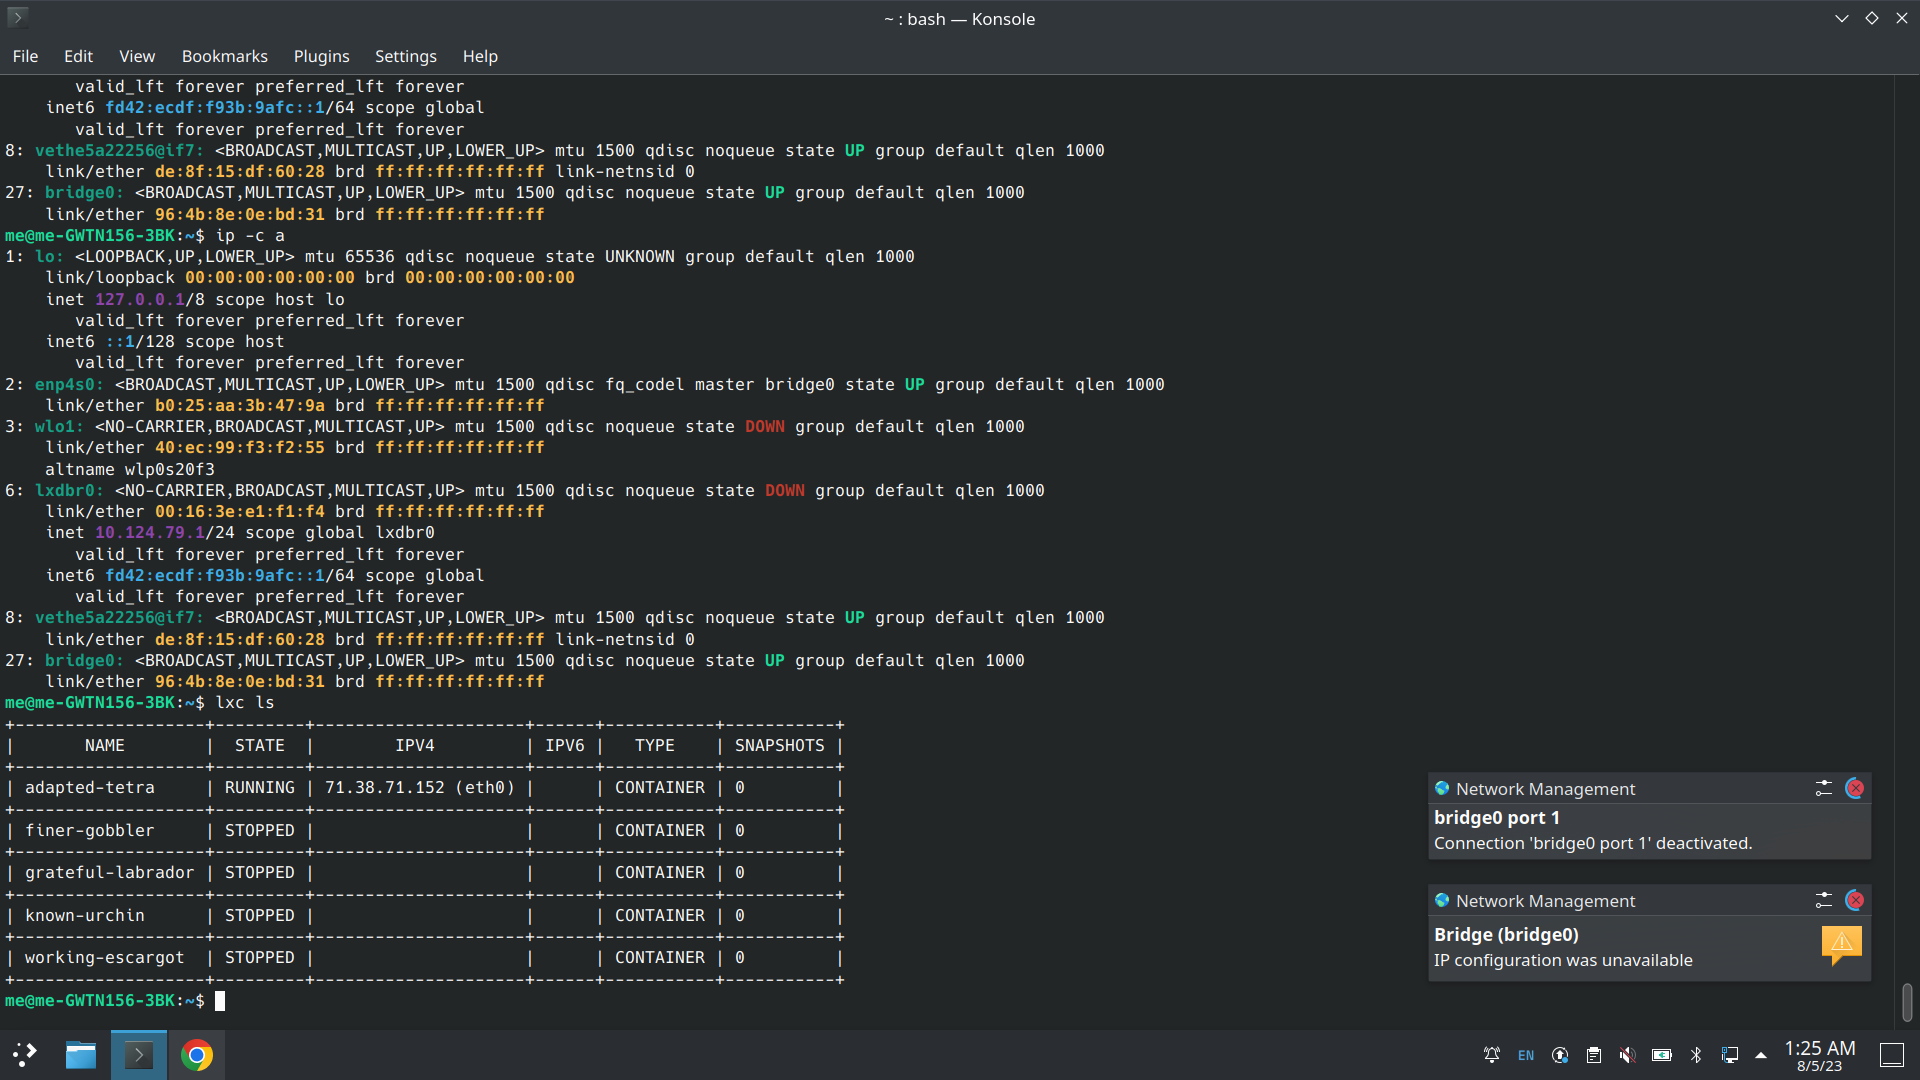Open the KDE application launcher

click(x=25, y=1054)
